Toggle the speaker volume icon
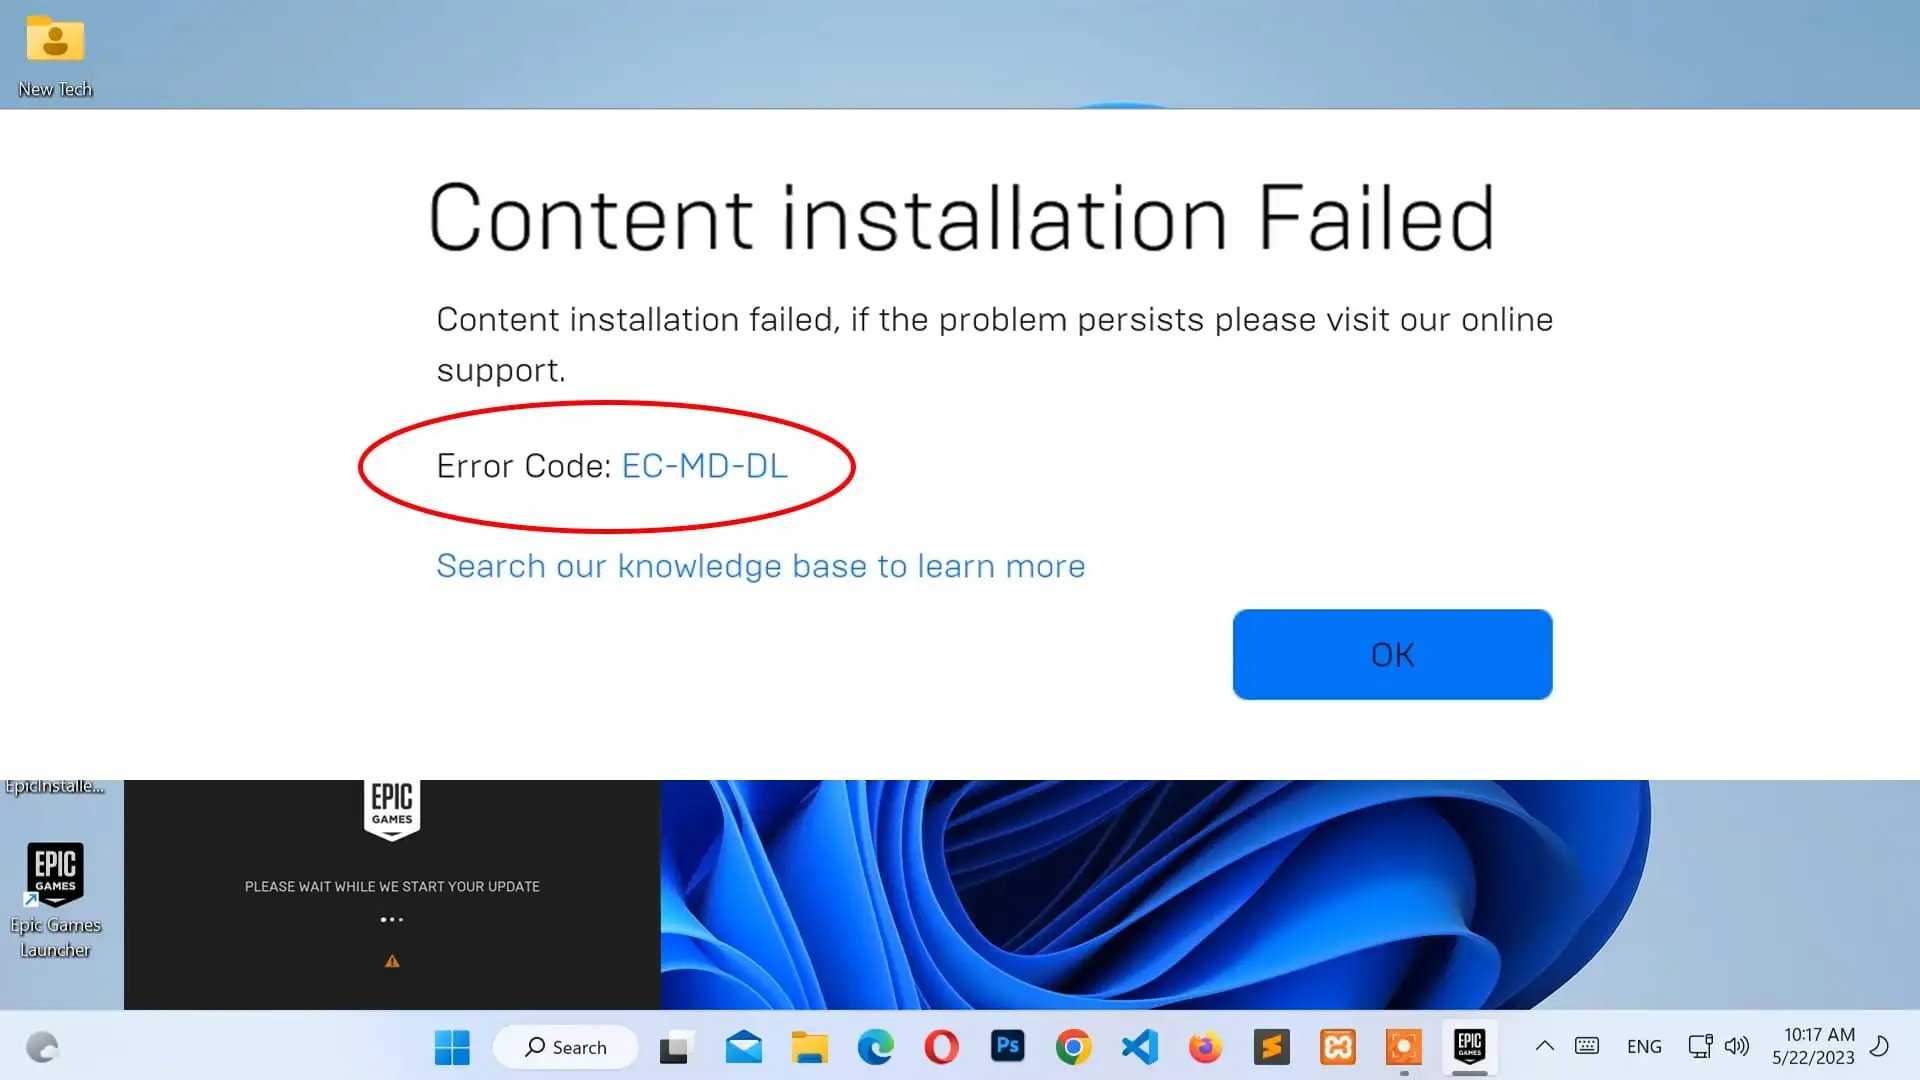 [x=1737, y=1046]
